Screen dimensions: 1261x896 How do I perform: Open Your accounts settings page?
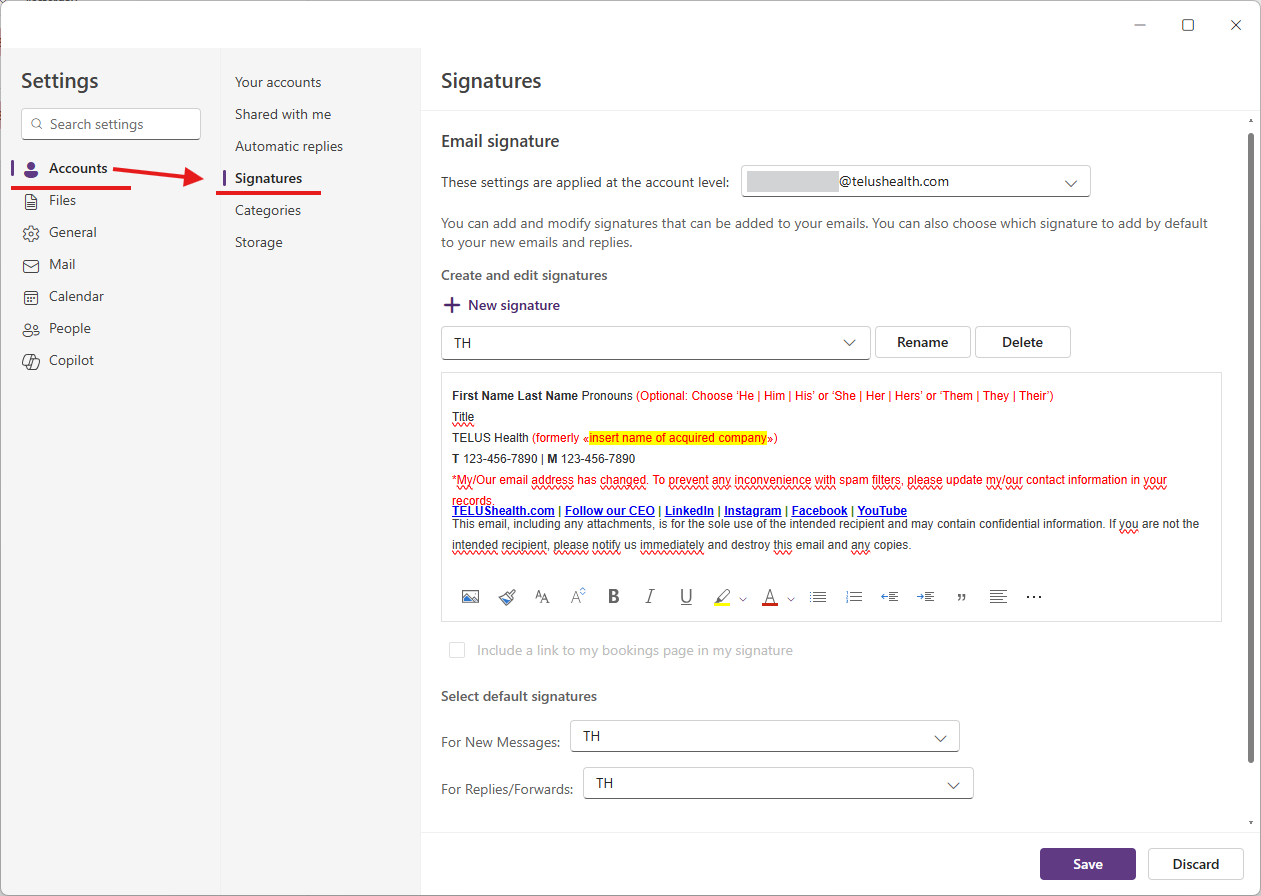point(278,82)
